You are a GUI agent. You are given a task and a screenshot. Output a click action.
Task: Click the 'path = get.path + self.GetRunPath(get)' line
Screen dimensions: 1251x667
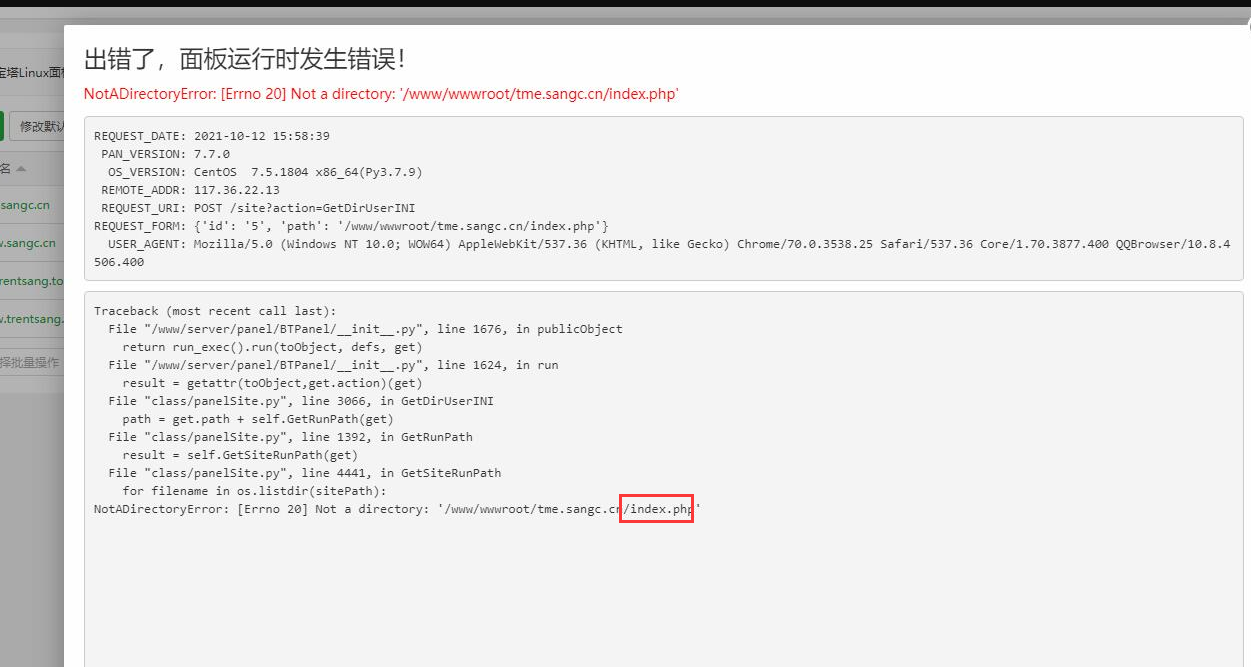pyautogui.click(x=258, y=419)
